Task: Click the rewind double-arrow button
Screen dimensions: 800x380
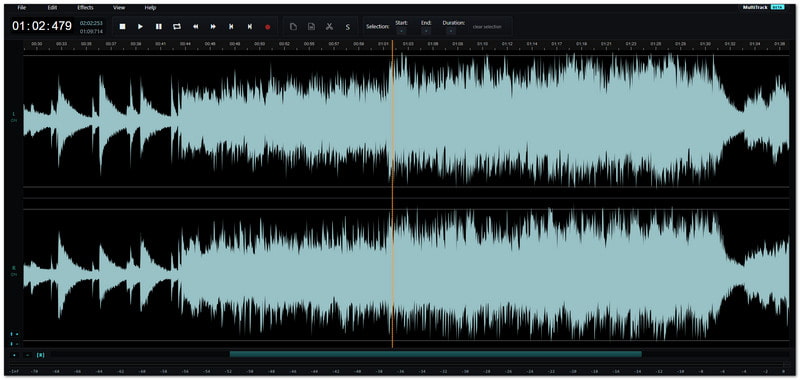Action: (195, 27)
